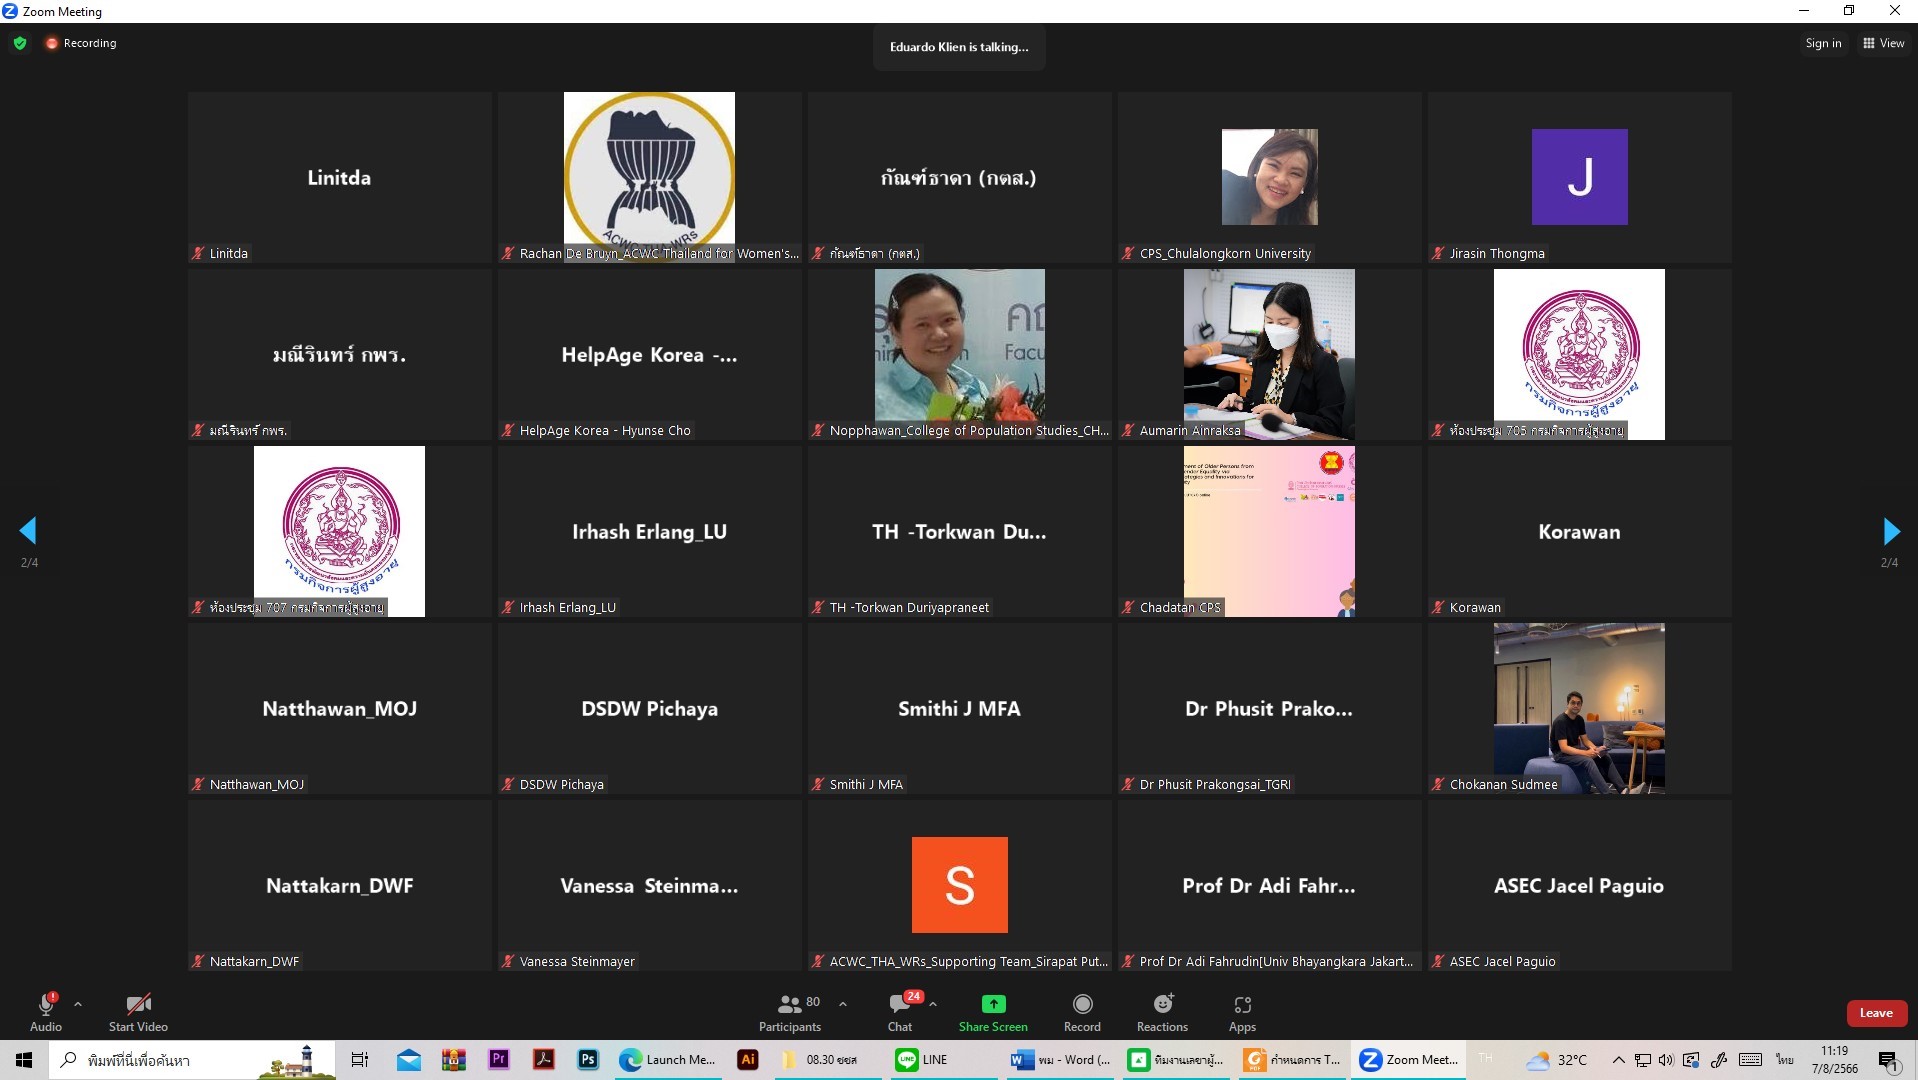
Task: Click the taskbar search box
Action: [x=192, y=1060]
